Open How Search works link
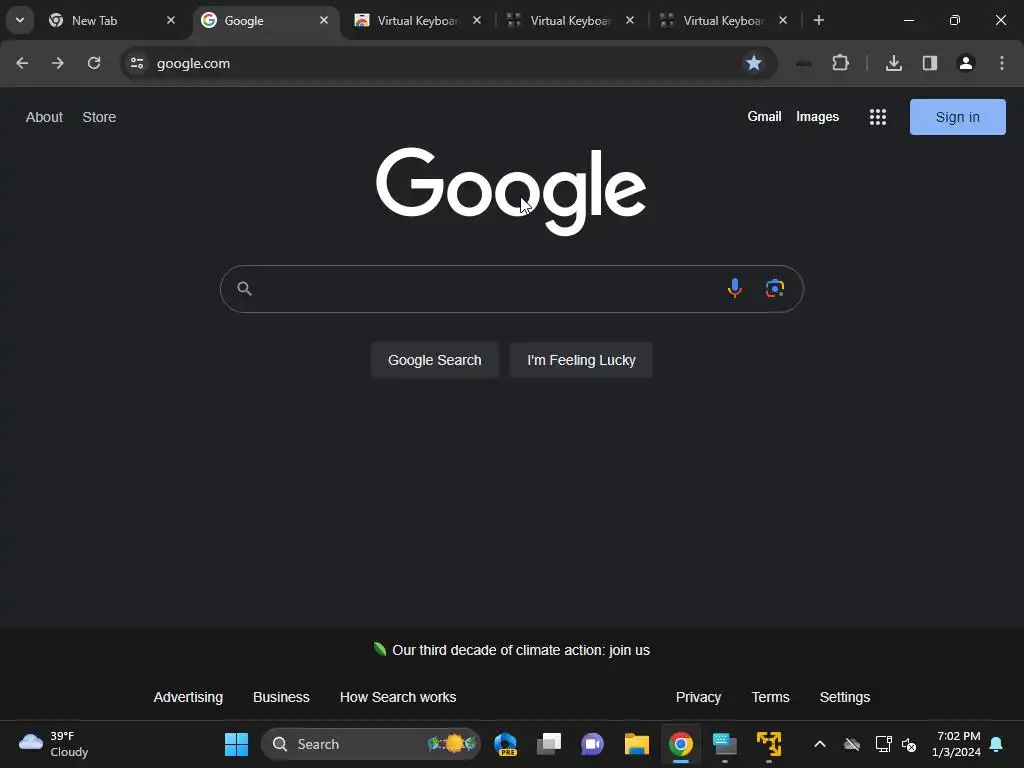The width and height of the screenshot is (1024, 768). coord(398,697)
